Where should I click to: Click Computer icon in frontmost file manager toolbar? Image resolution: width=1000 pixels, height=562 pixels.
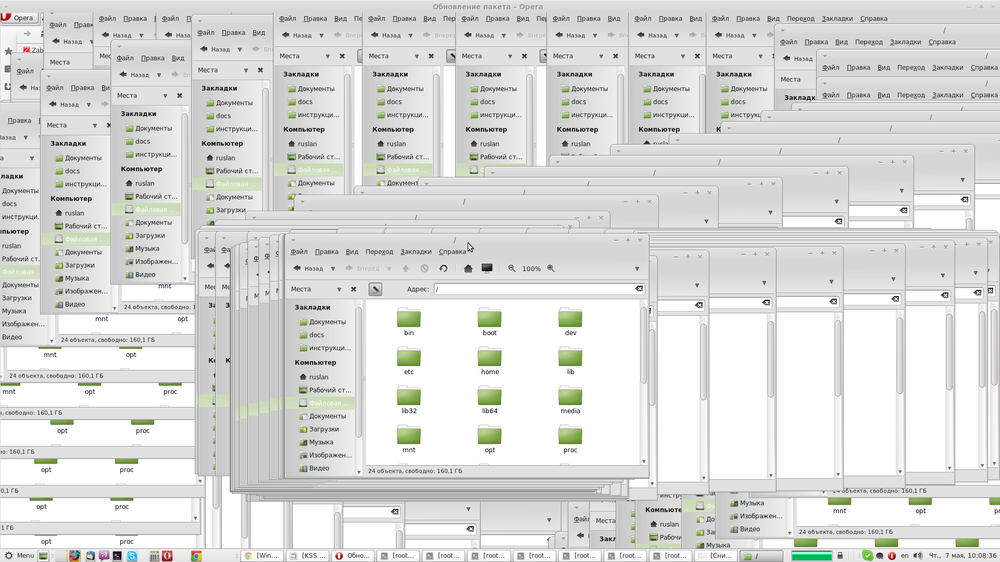tap(487, 268)
